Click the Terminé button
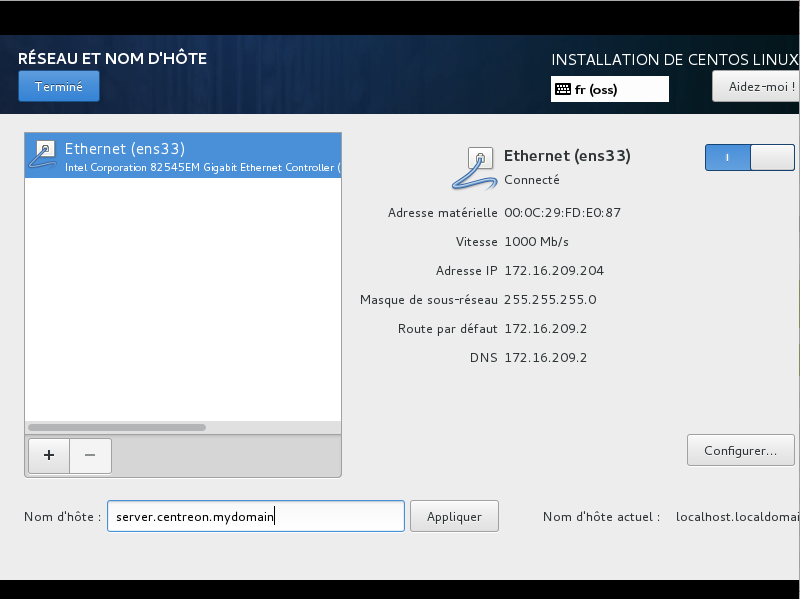The image size is (800, 599). coord(58,87)
